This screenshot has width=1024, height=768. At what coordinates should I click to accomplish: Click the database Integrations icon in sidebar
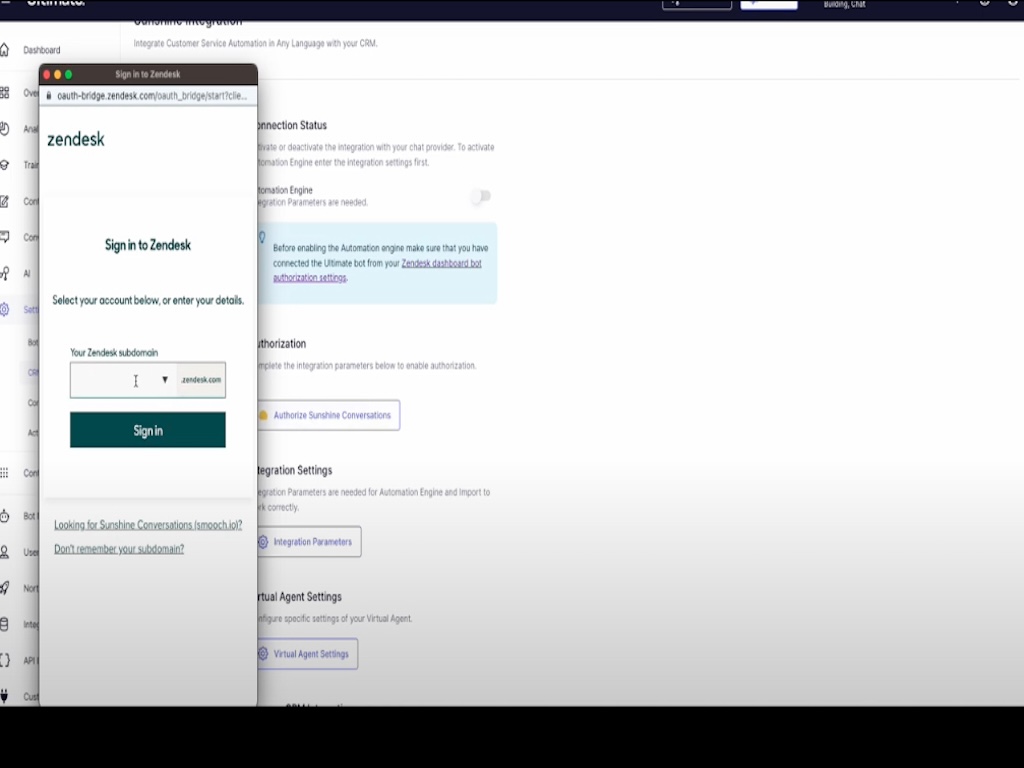[5, 624]
